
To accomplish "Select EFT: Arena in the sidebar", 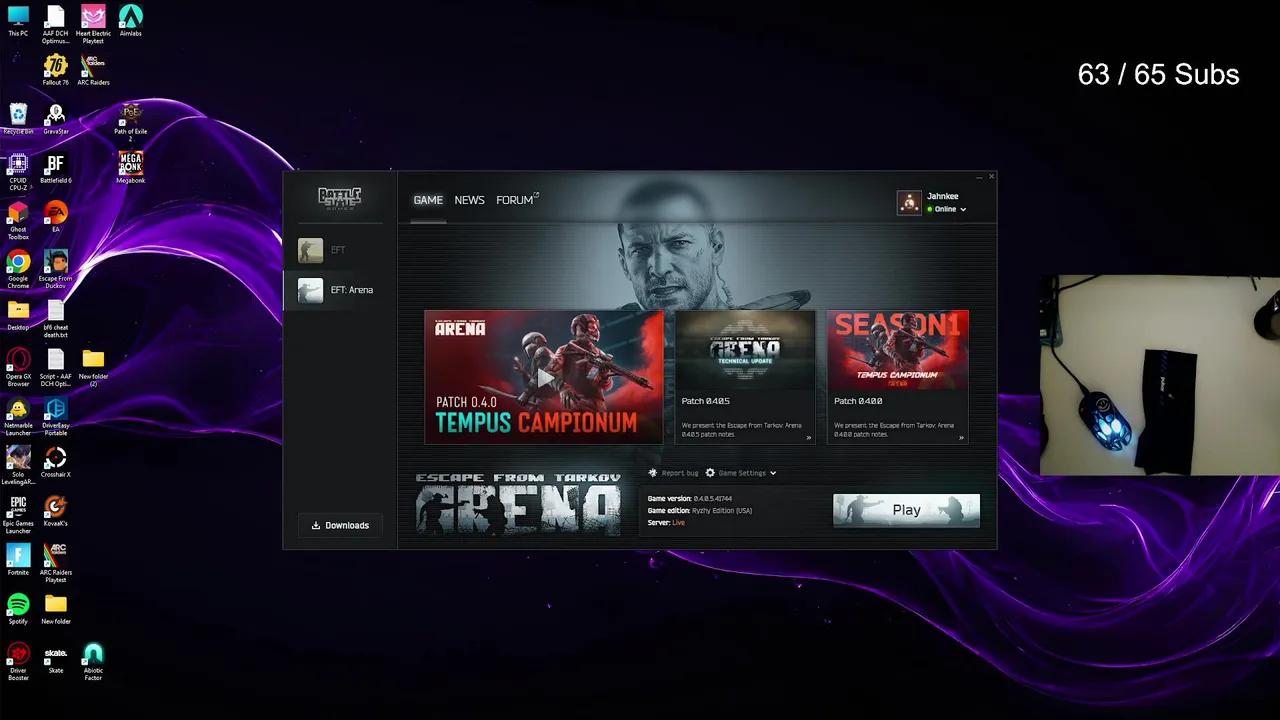I will [340, 290].
